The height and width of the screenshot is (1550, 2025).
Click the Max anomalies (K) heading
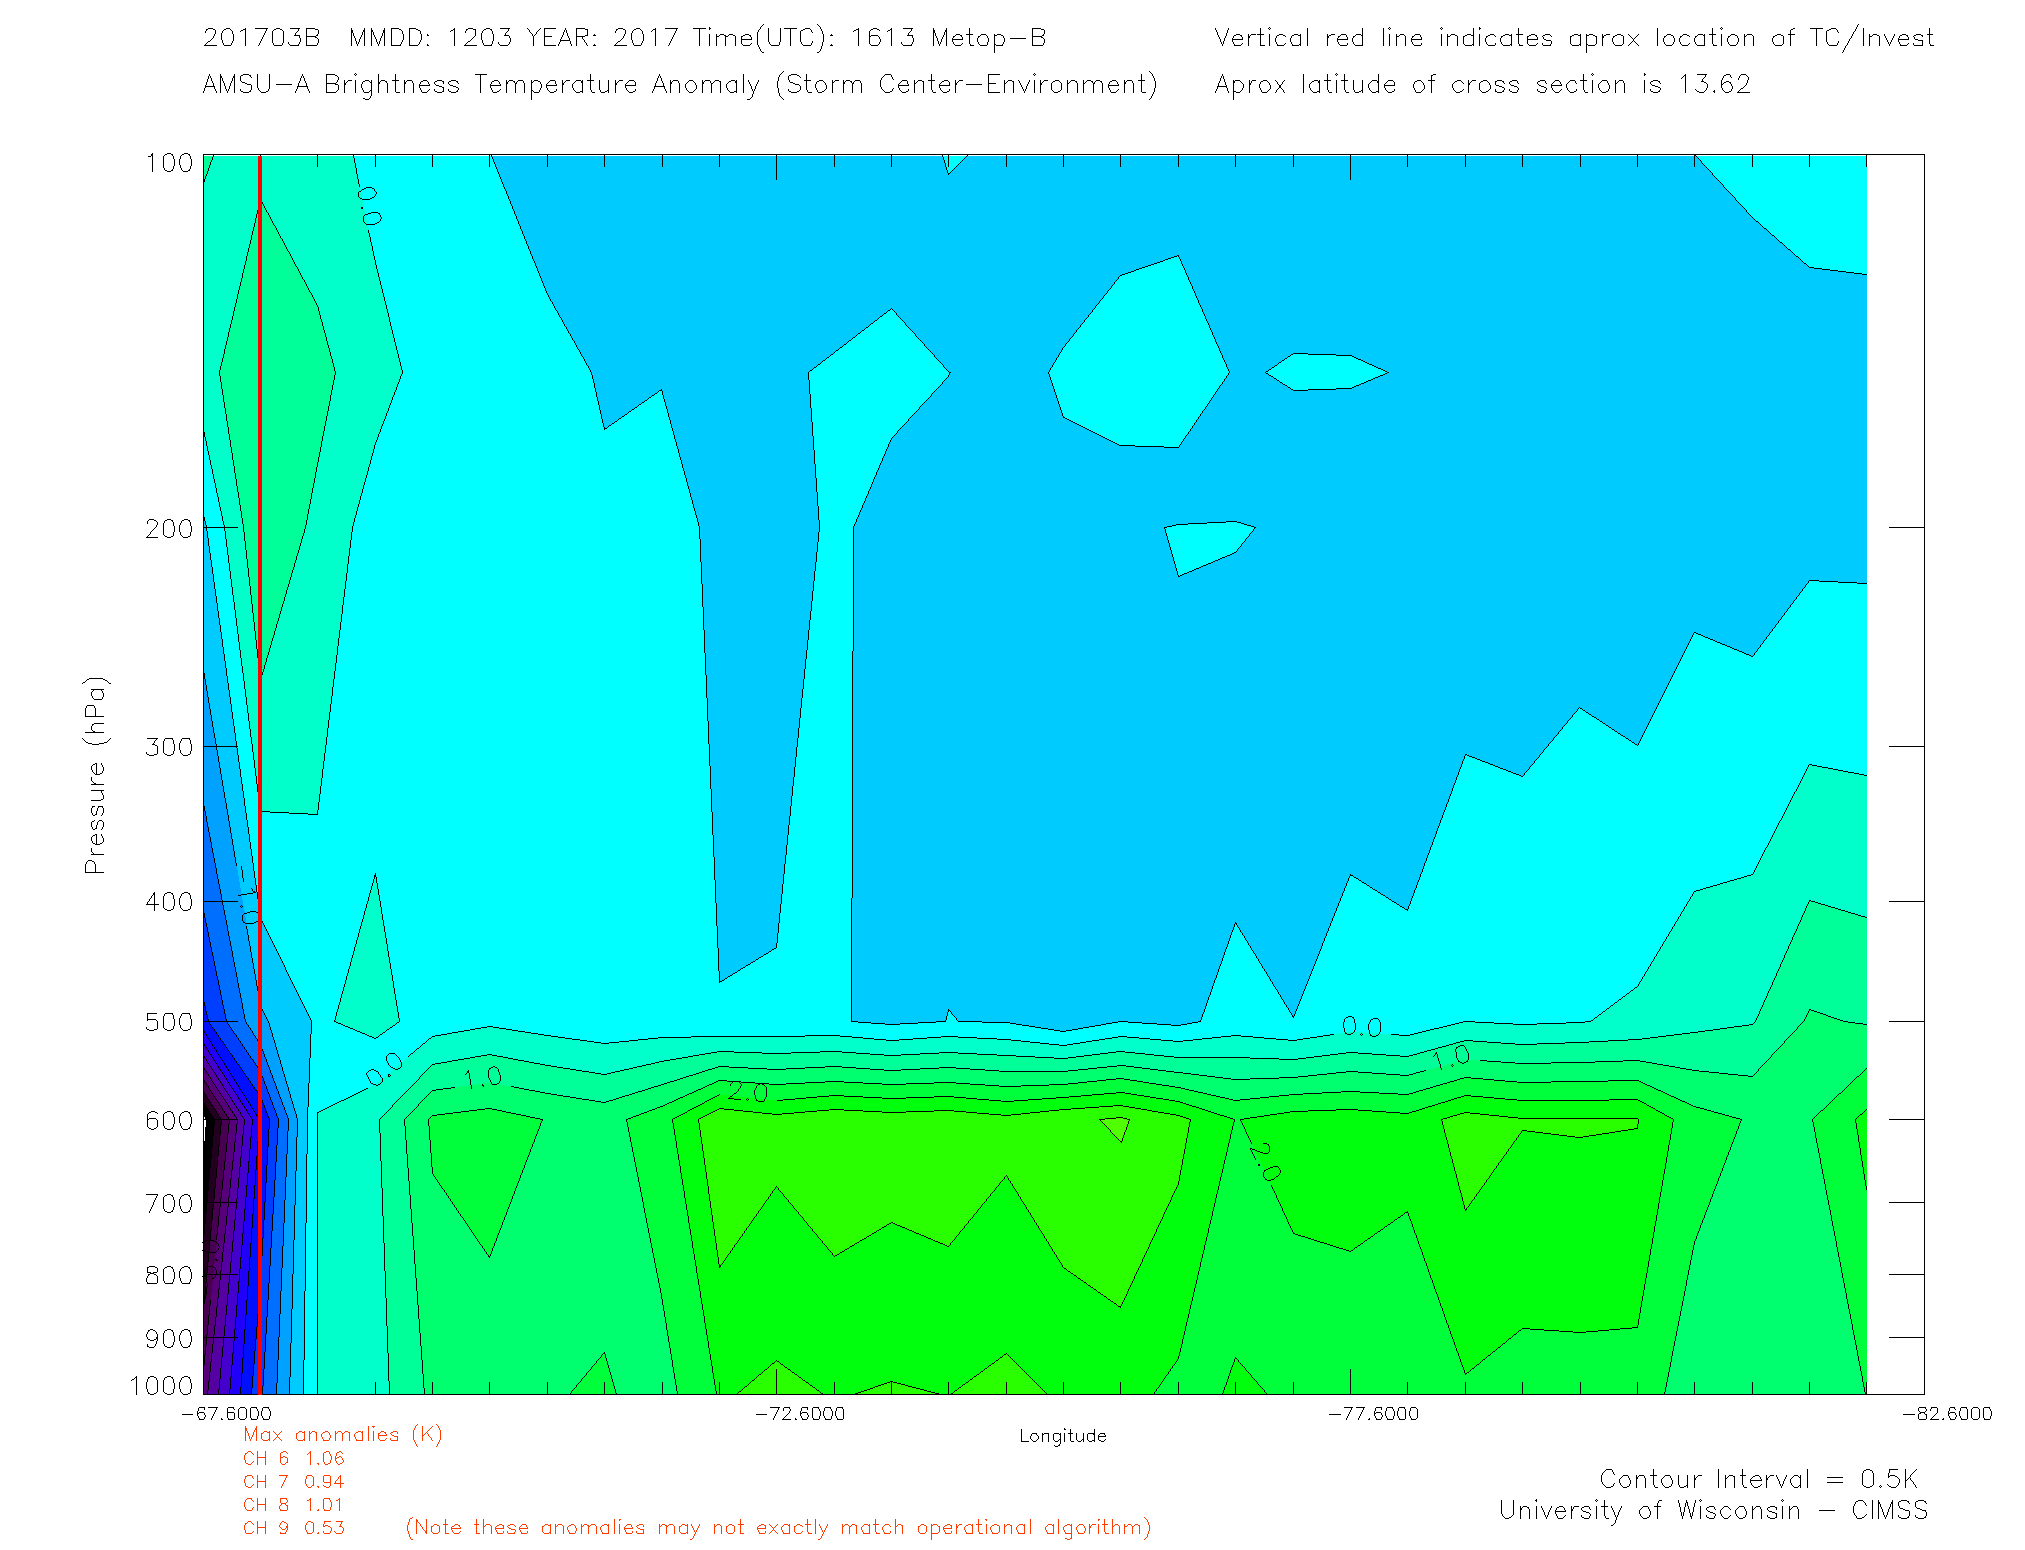[x=342, y=1435]
